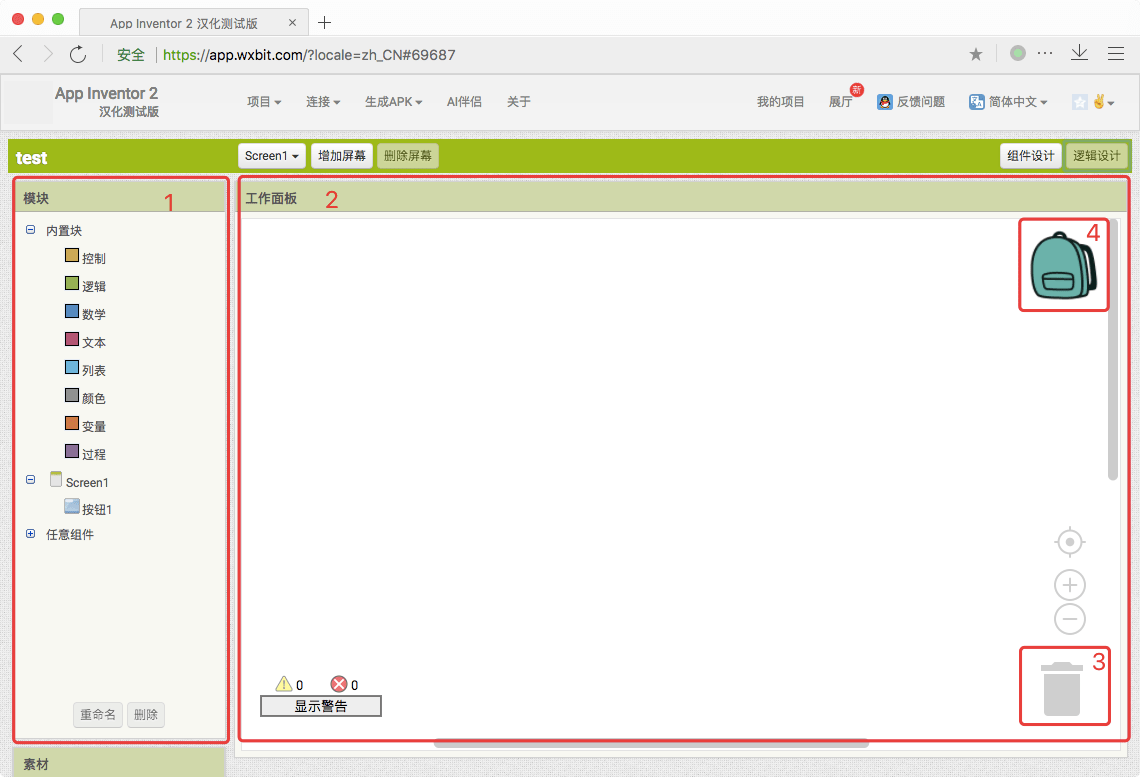Click the browser forward arrow
1140x777 pixels.
(48, 54)
